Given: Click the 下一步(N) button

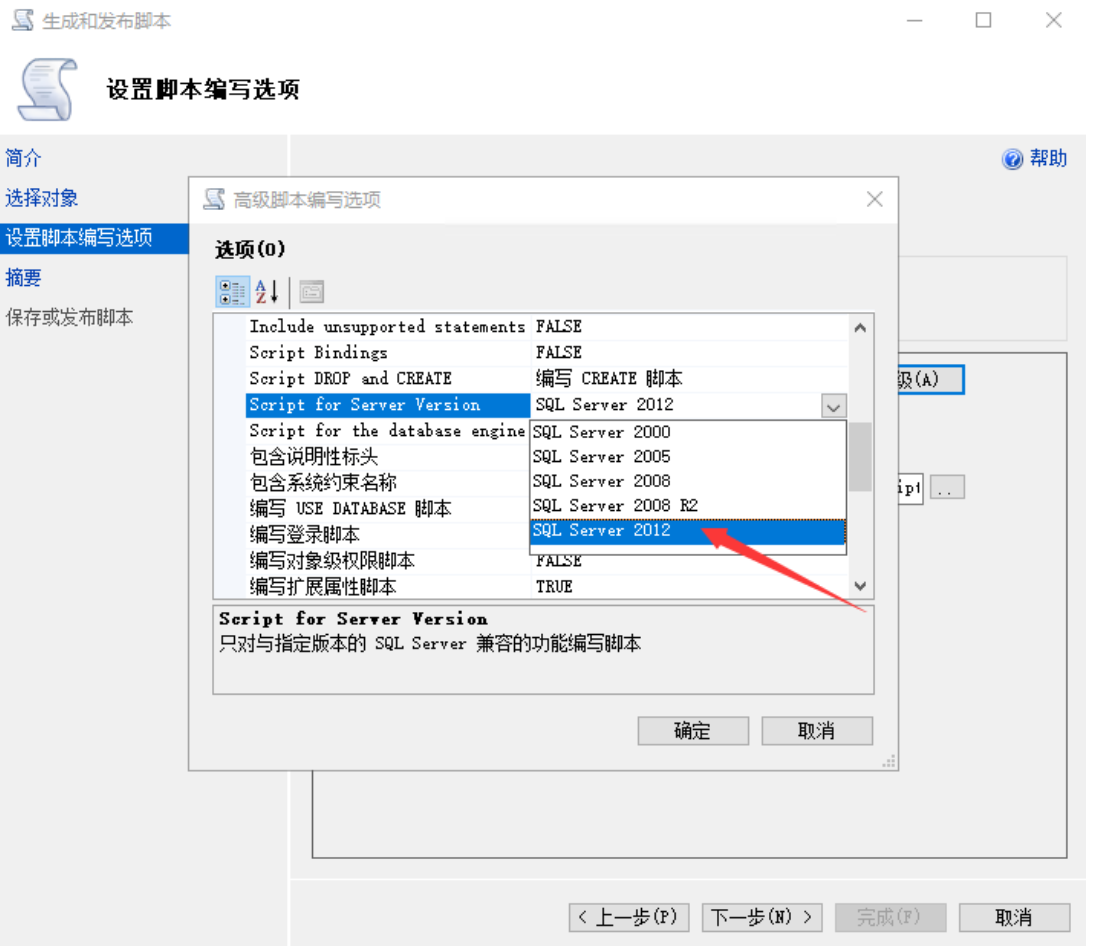Looking at the screenshot, I should [761, 917].
